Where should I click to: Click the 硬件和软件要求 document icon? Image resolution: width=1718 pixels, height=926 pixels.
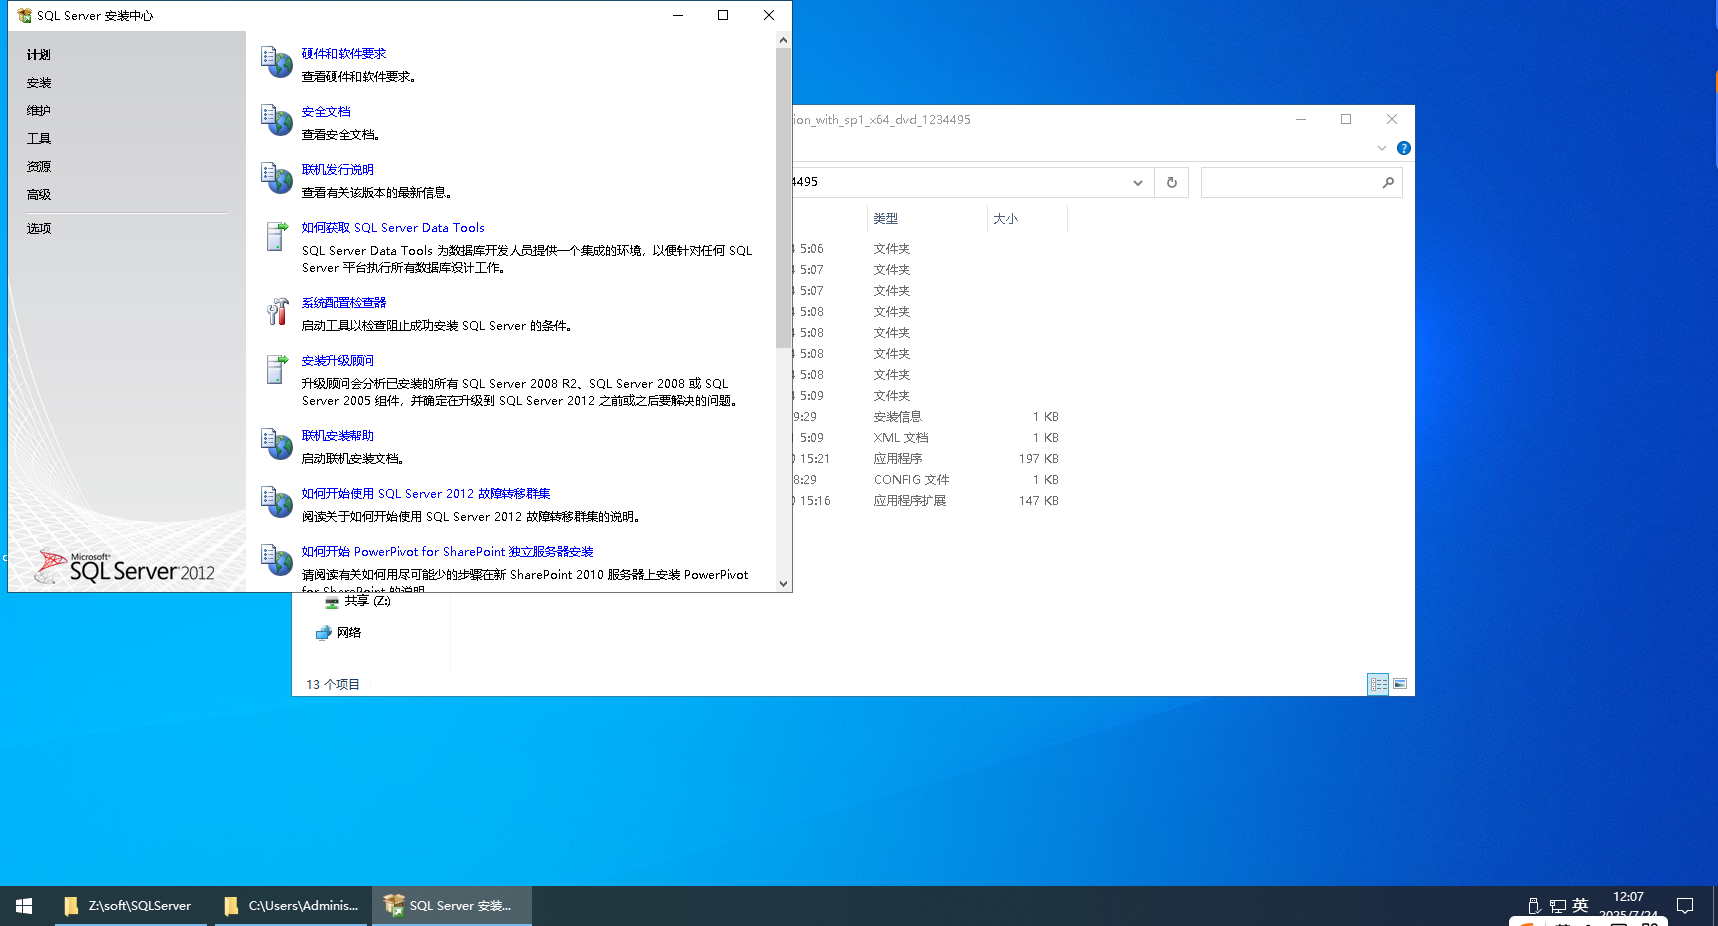[276, 61]
